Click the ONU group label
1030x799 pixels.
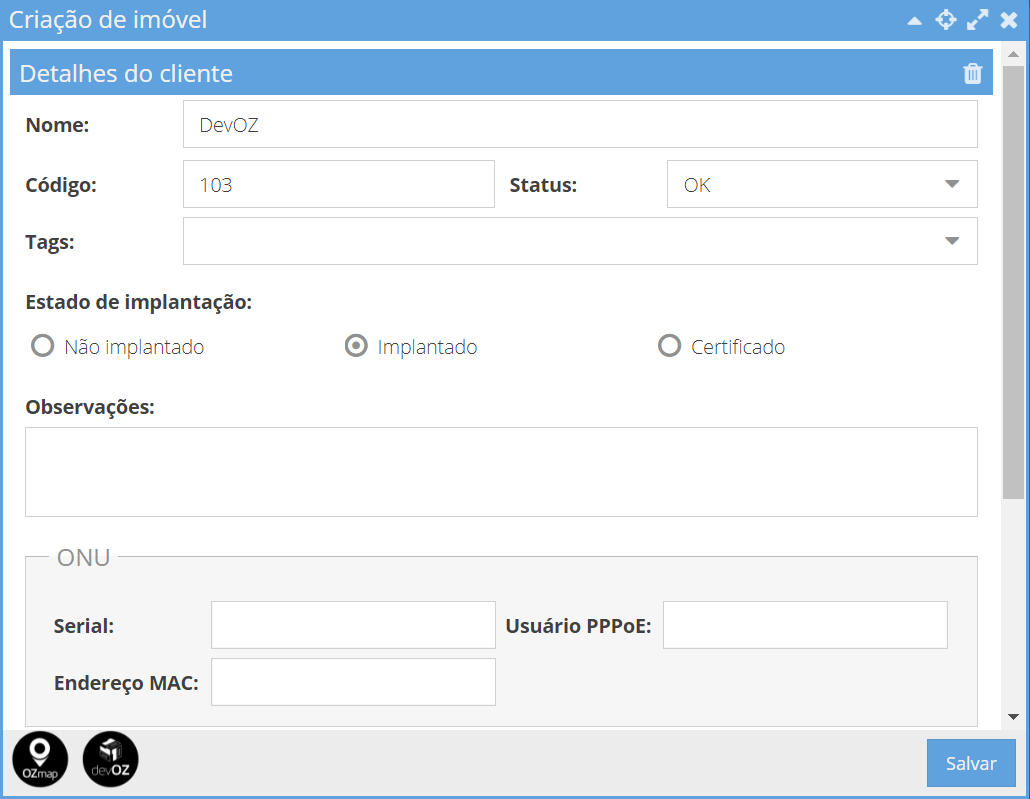pyautogui.click(x=83, y=557)
